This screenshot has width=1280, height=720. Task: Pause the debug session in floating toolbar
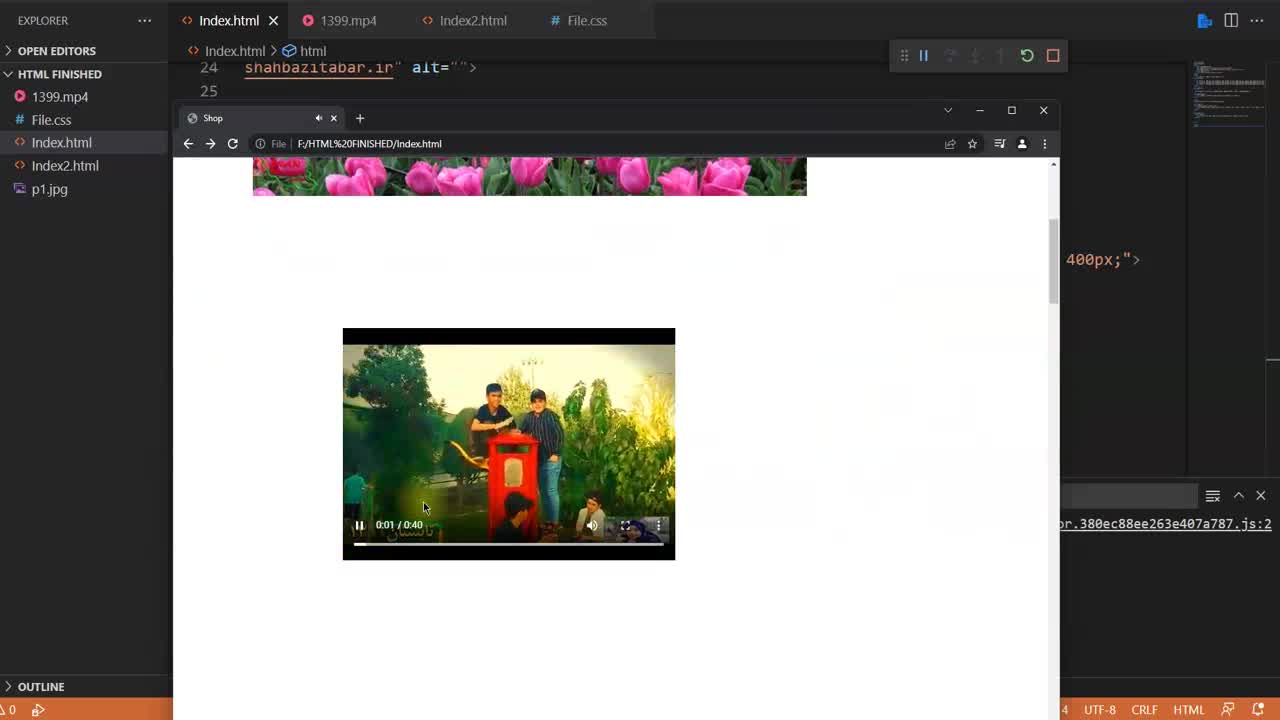(923, 56)
